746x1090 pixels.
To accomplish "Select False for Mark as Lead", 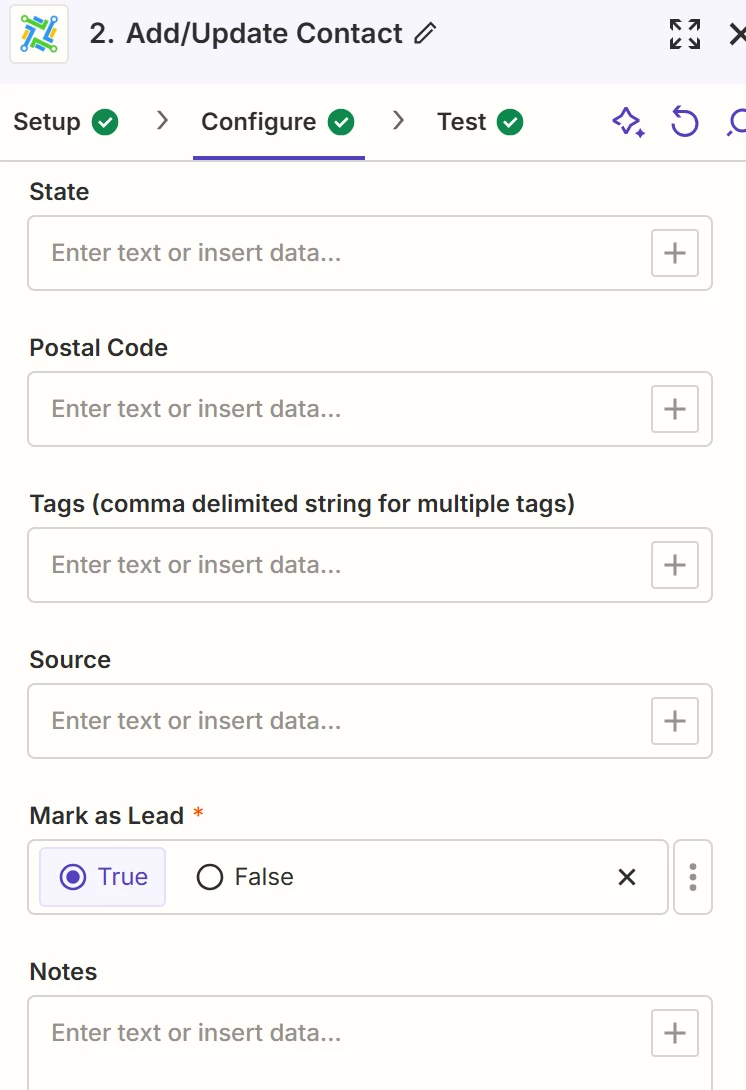I will [245, 877].
